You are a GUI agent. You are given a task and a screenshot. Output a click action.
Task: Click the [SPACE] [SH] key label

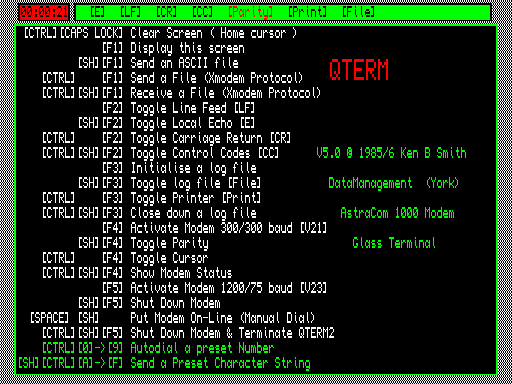click(x=64, y=318)
